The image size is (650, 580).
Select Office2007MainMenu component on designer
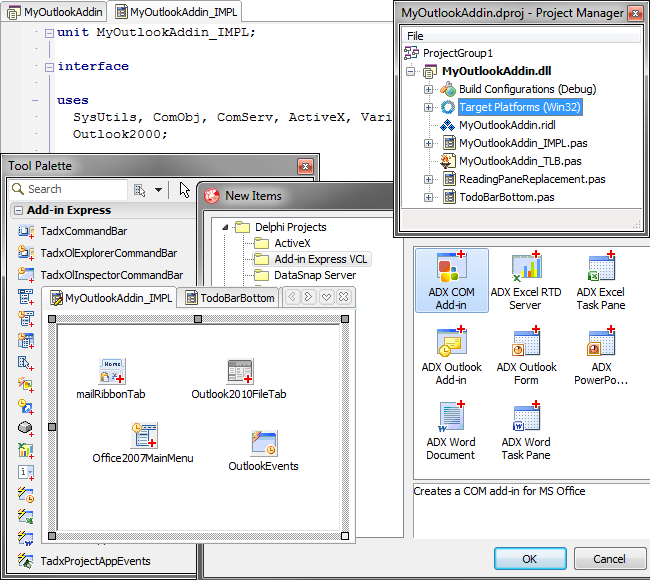point(143,443)
